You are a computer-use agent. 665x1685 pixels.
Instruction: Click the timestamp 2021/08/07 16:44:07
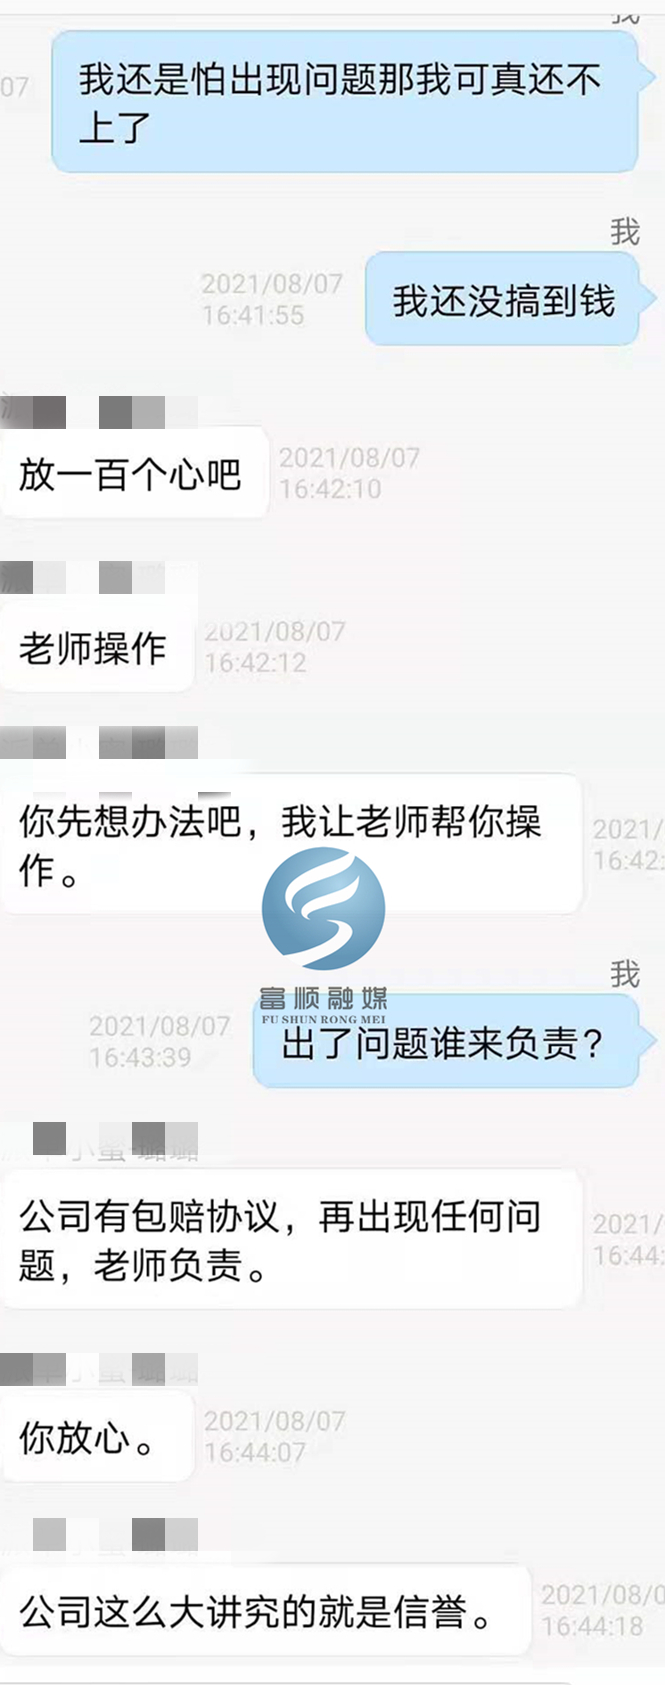click(x=274, y=1436)
